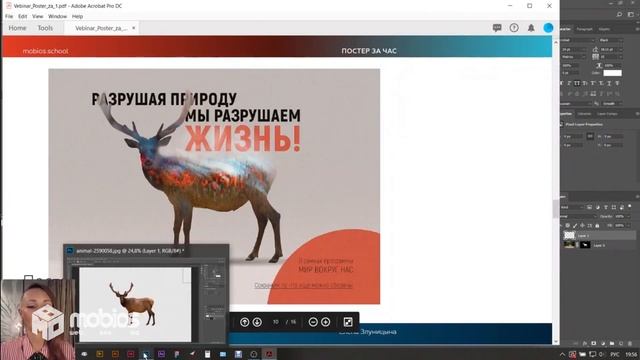The width and height of the screenshot is (640, 360).
Task: Go to previous page with up arrow
Action: (x=244, y=322)
